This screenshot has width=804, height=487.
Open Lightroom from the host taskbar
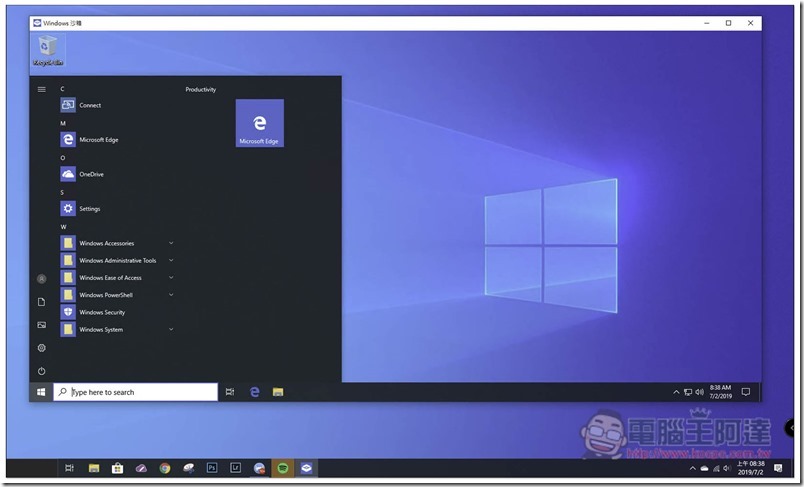pyautogui.click(x=235, y=468)
